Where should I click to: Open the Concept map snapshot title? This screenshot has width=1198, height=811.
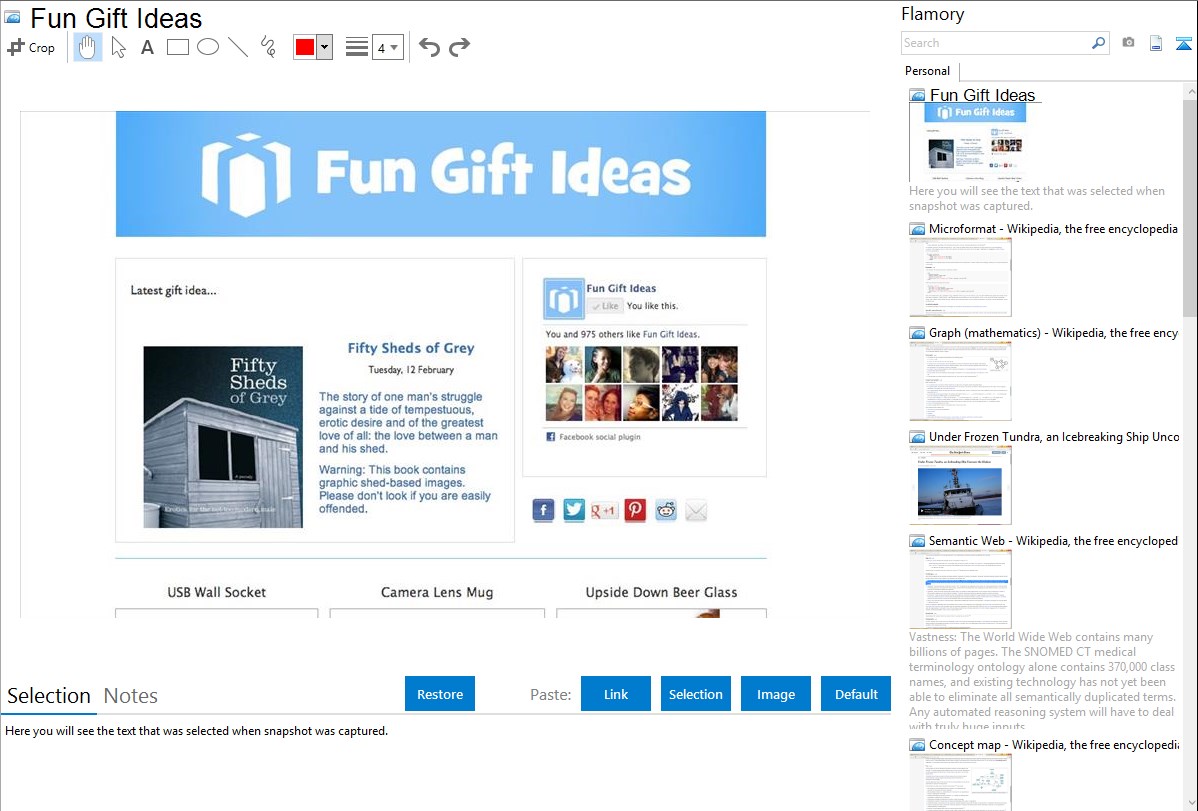click(x=1053, y=745)
